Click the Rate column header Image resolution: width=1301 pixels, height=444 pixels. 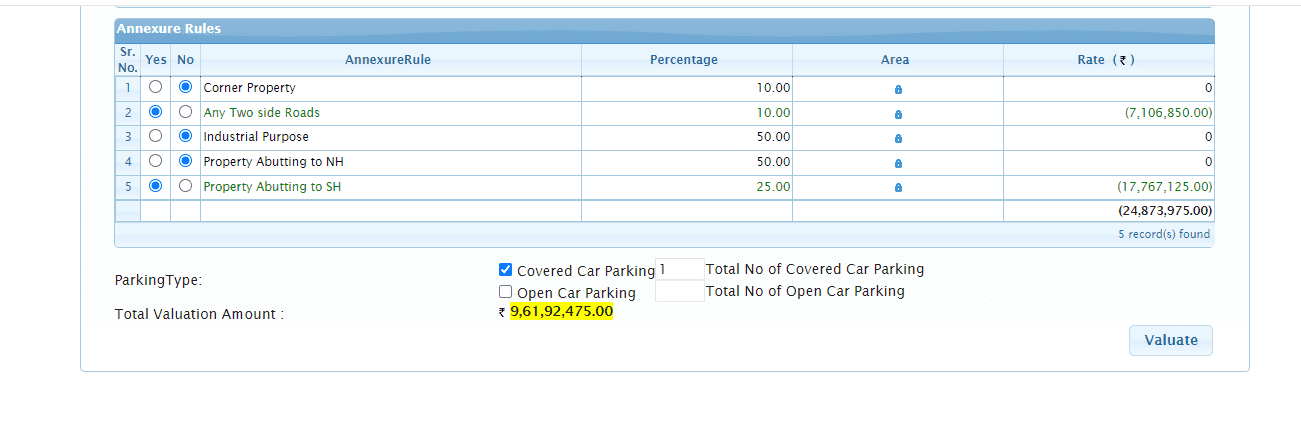(x=1105, y=60)
